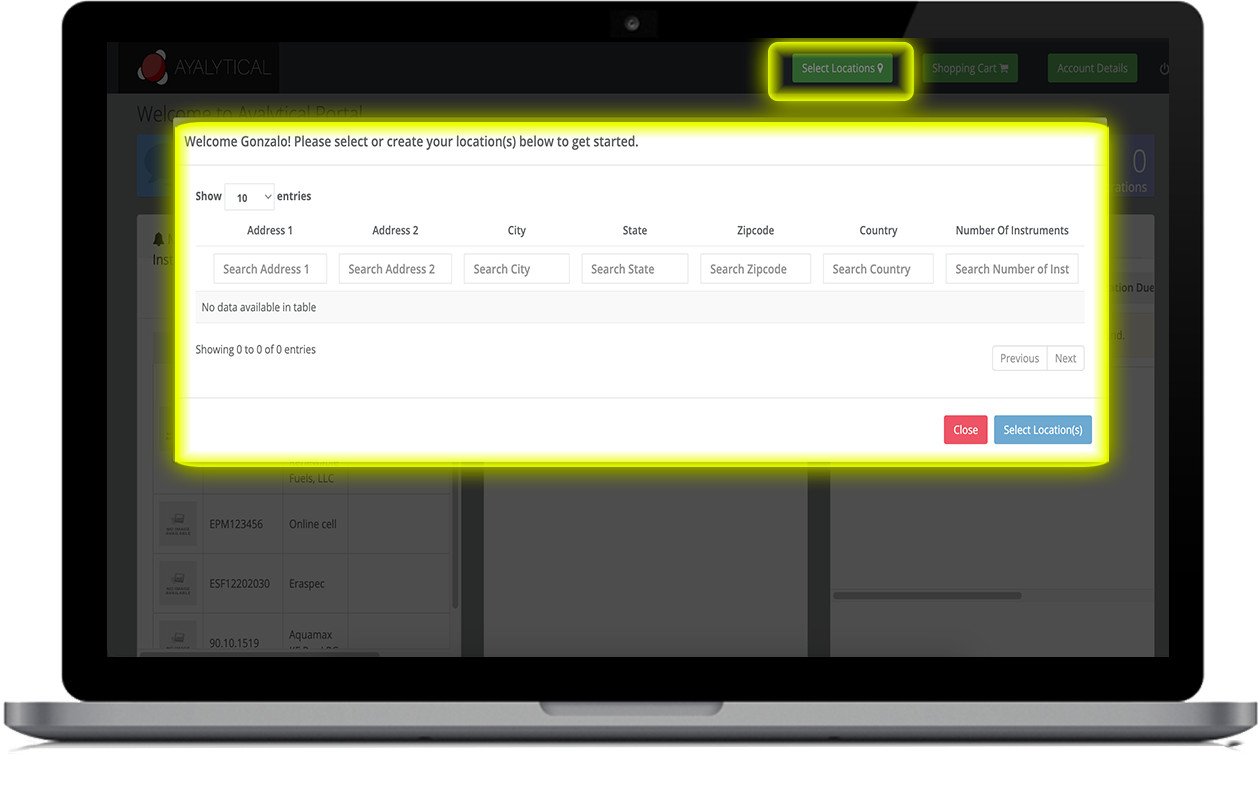Screen dimensions: 1260x799
Task: Open the Shopping Cart
Action: [x=969, y=68]
